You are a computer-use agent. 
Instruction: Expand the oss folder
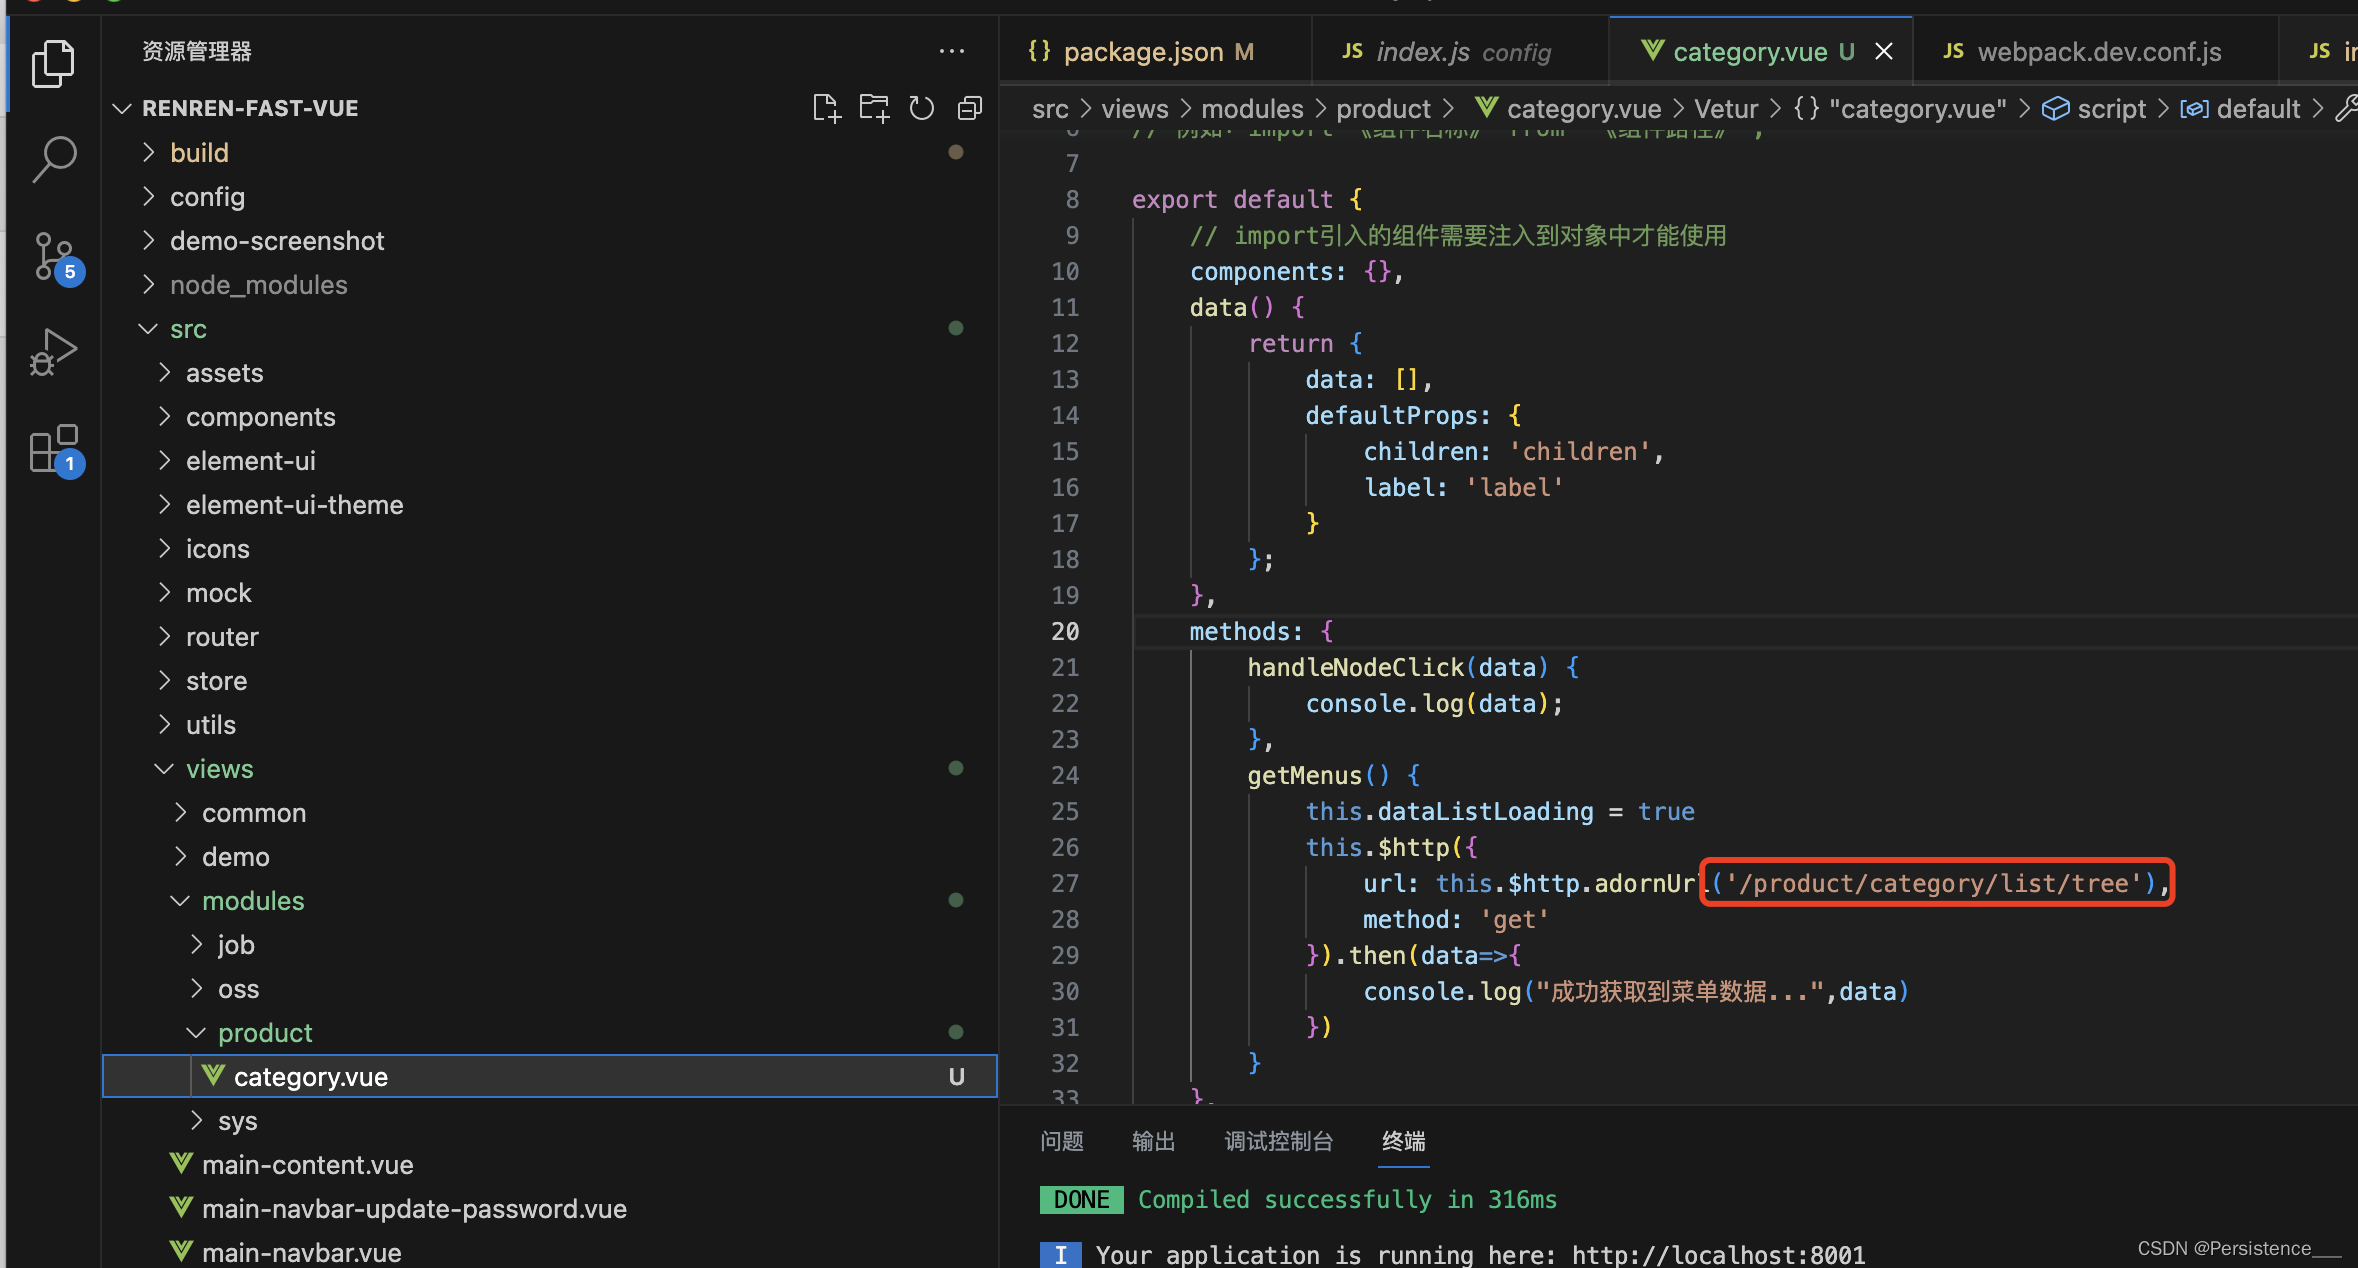(x=549, y=988)
